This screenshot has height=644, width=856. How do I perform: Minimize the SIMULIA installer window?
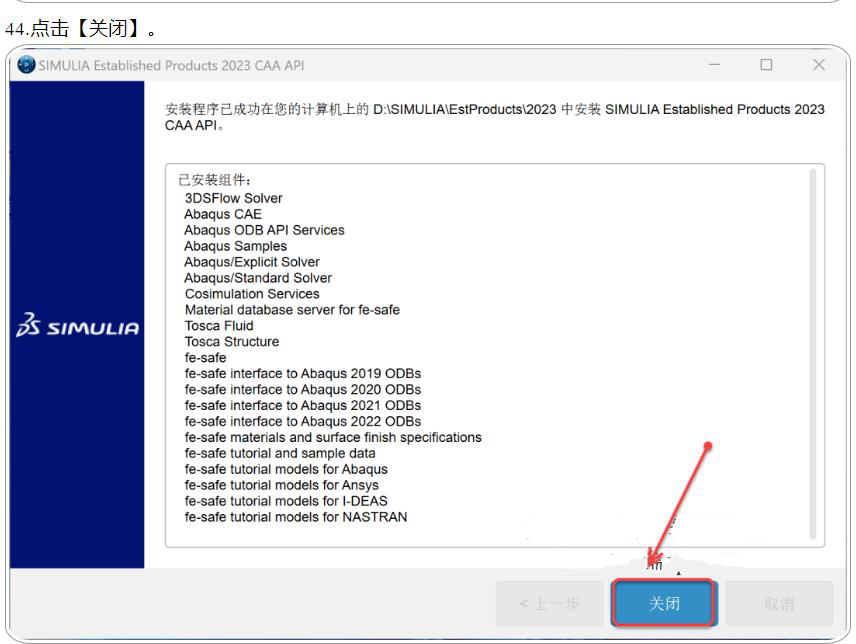(714, 65)
